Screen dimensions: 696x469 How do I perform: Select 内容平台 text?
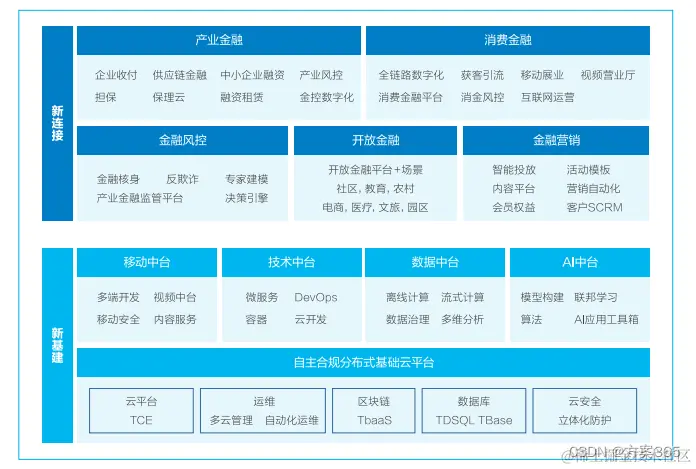coord(514,189)
